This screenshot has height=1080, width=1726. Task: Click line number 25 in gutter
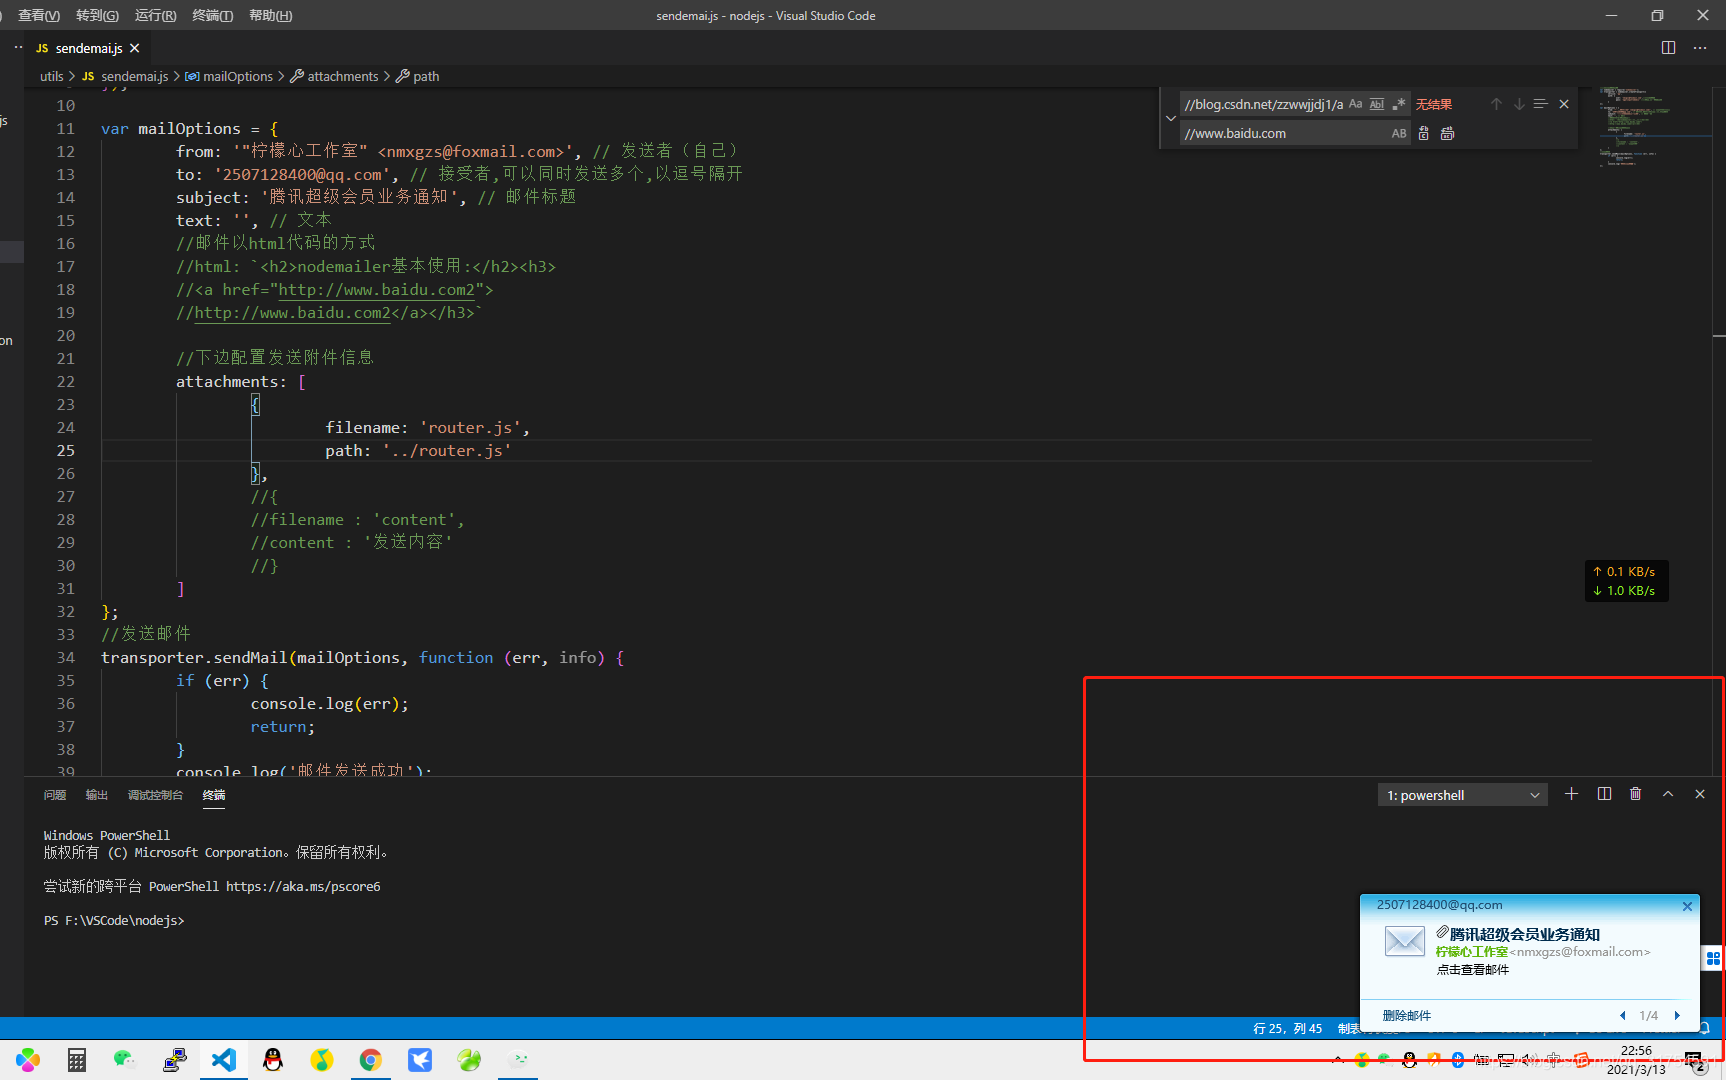tap(66, 450)
